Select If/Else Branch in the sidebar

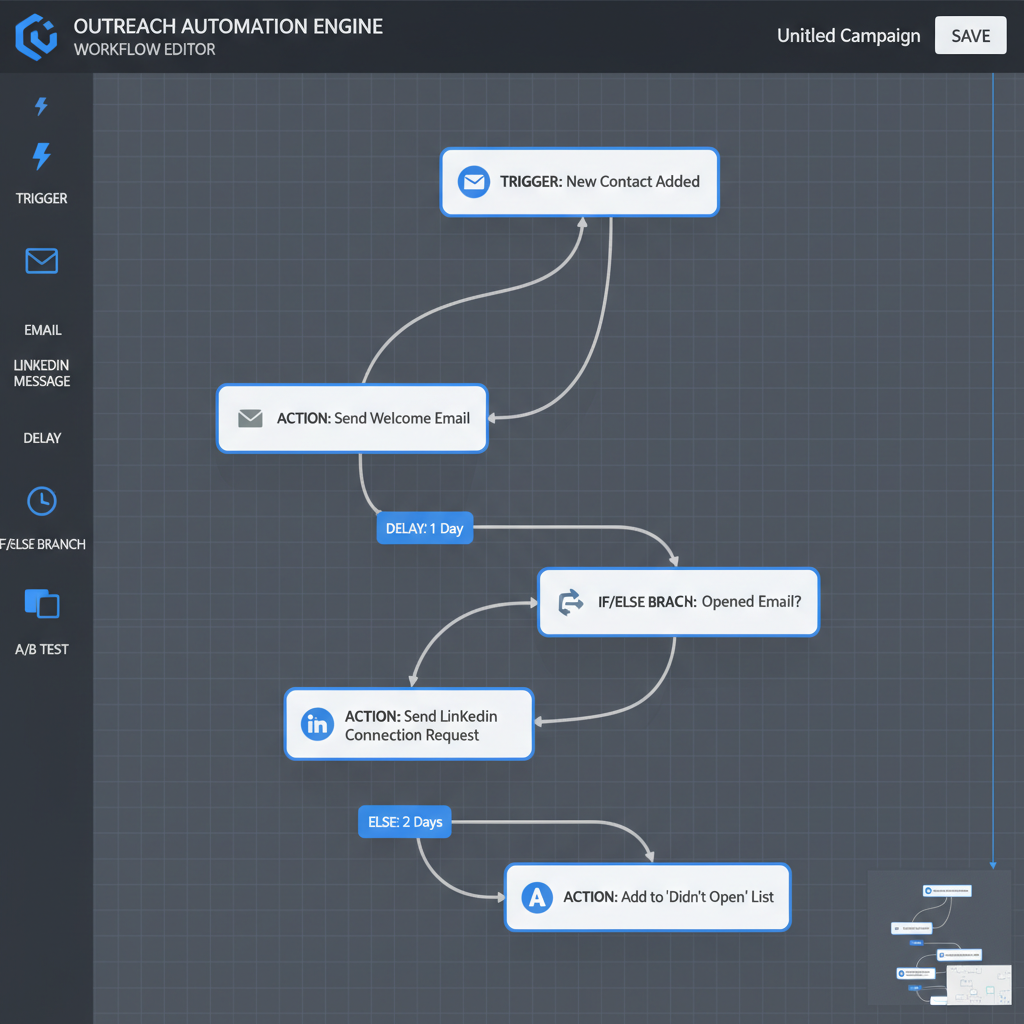tap(41, 544)
